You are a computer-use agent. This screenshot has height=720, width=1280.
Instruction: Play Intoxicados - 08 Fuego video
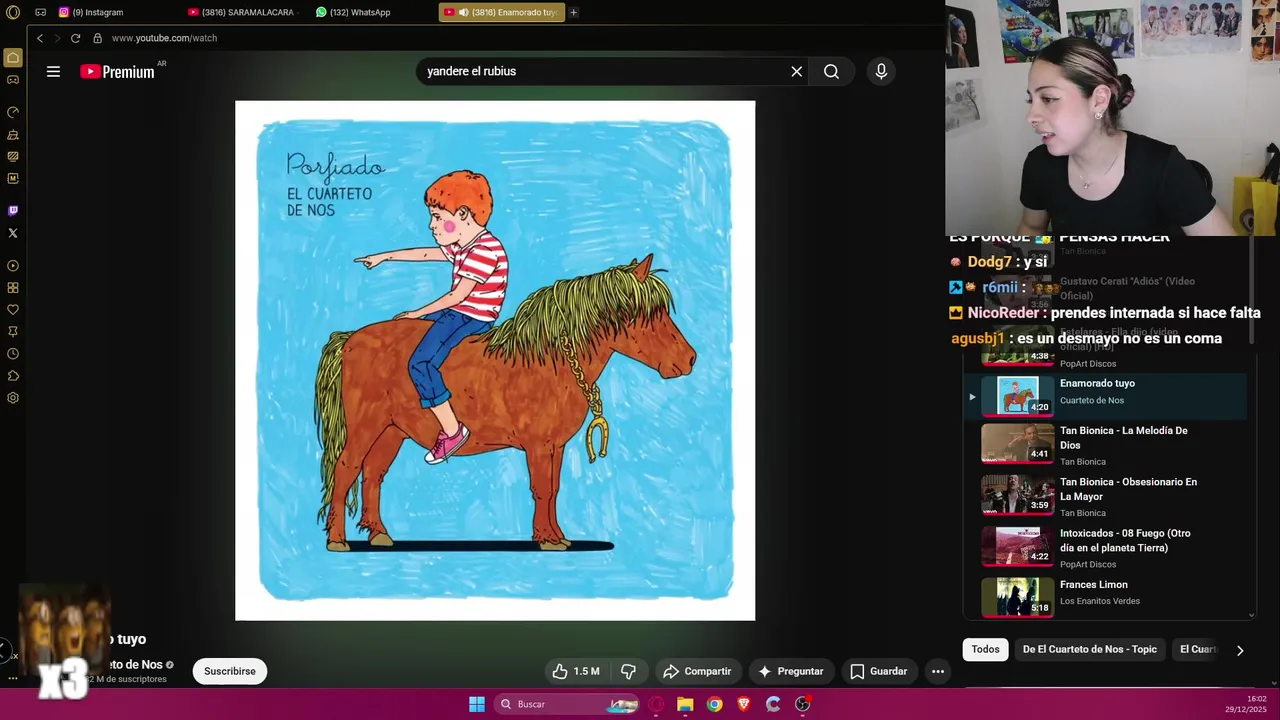(1106, 547)
